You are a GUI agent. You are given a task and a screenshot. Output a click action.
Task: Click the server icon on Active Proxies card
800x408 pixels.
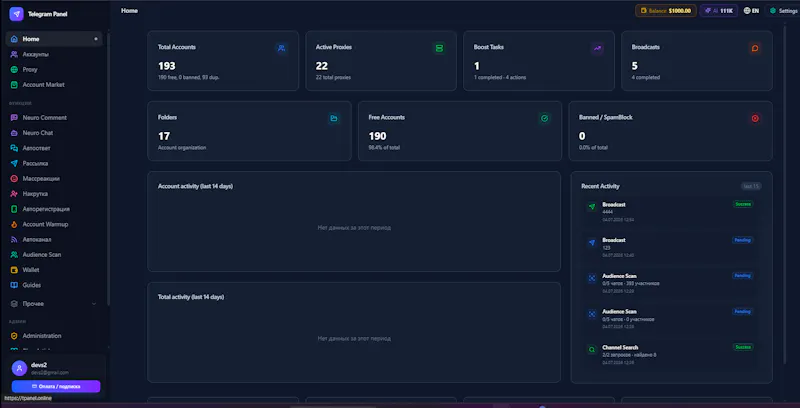click(x=439, y=48)
